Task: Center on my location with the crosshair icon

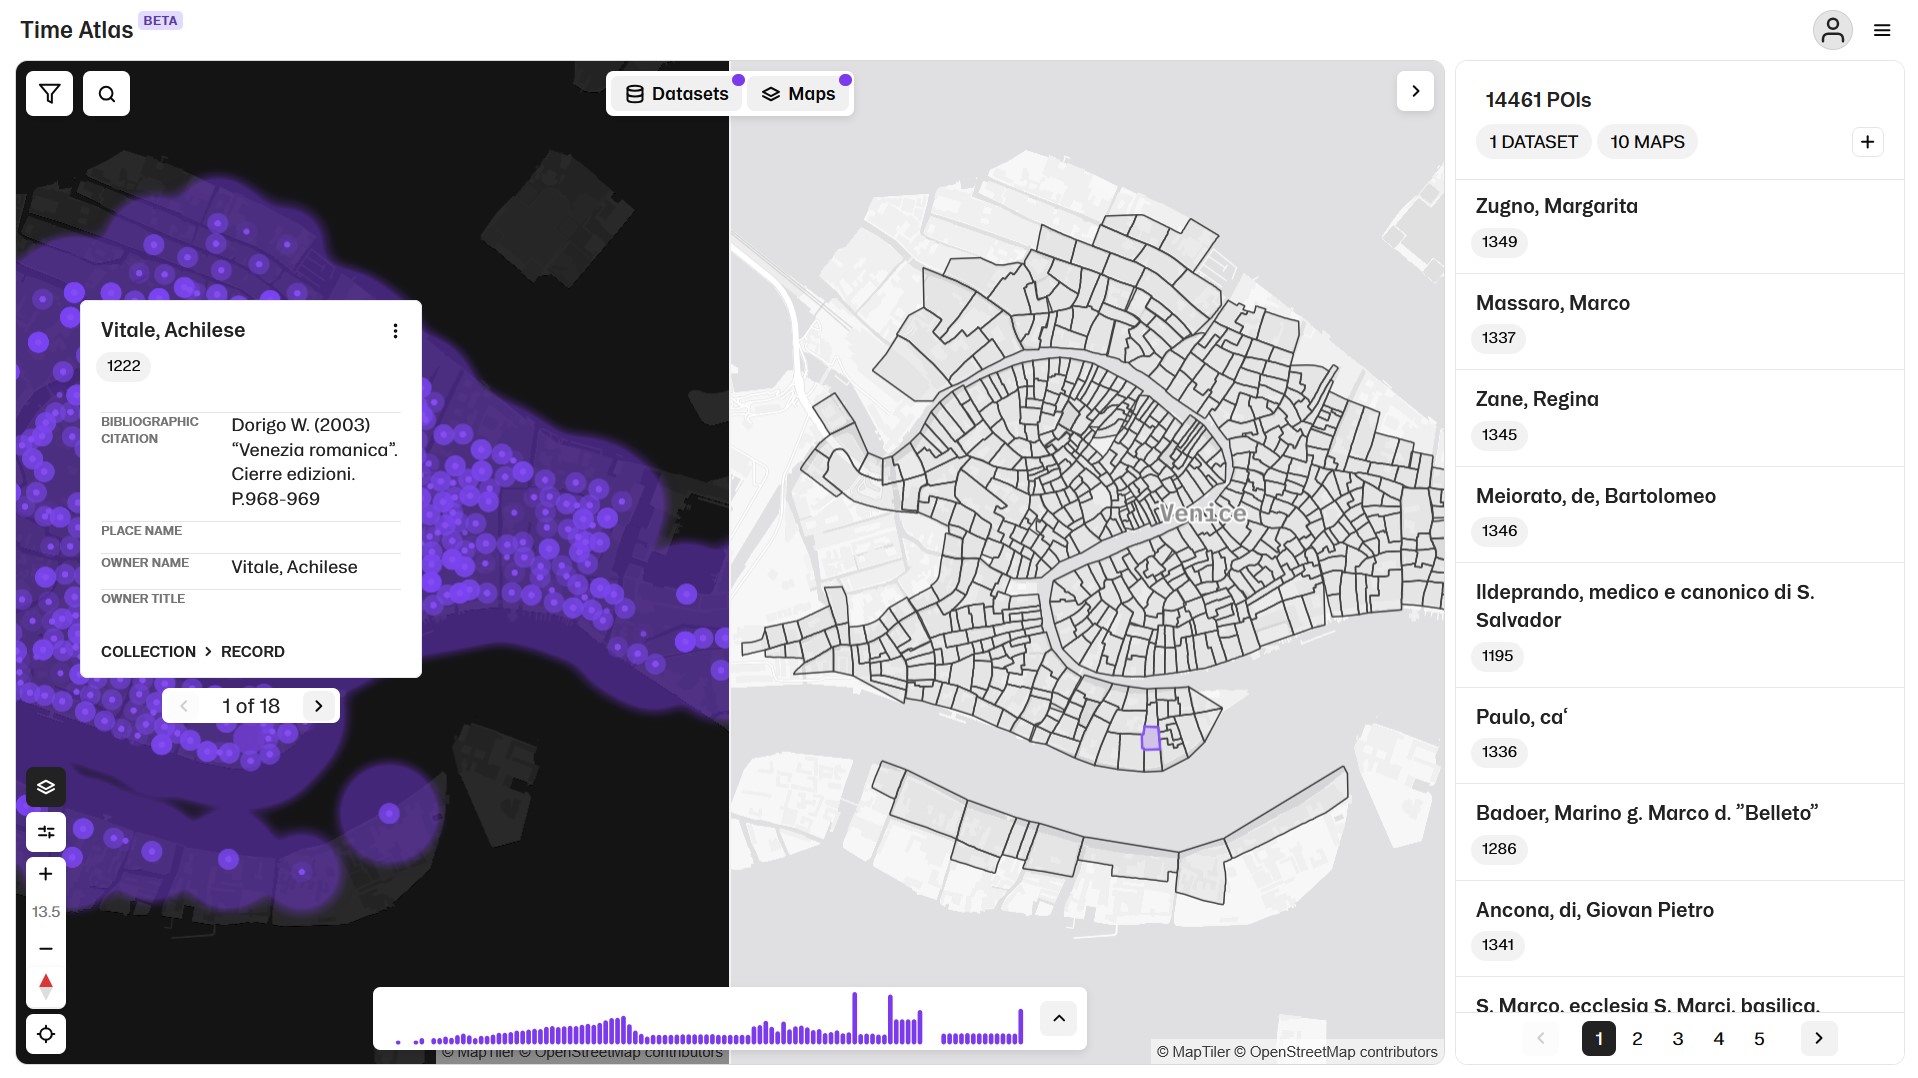Action: [x=46, y=1034]
